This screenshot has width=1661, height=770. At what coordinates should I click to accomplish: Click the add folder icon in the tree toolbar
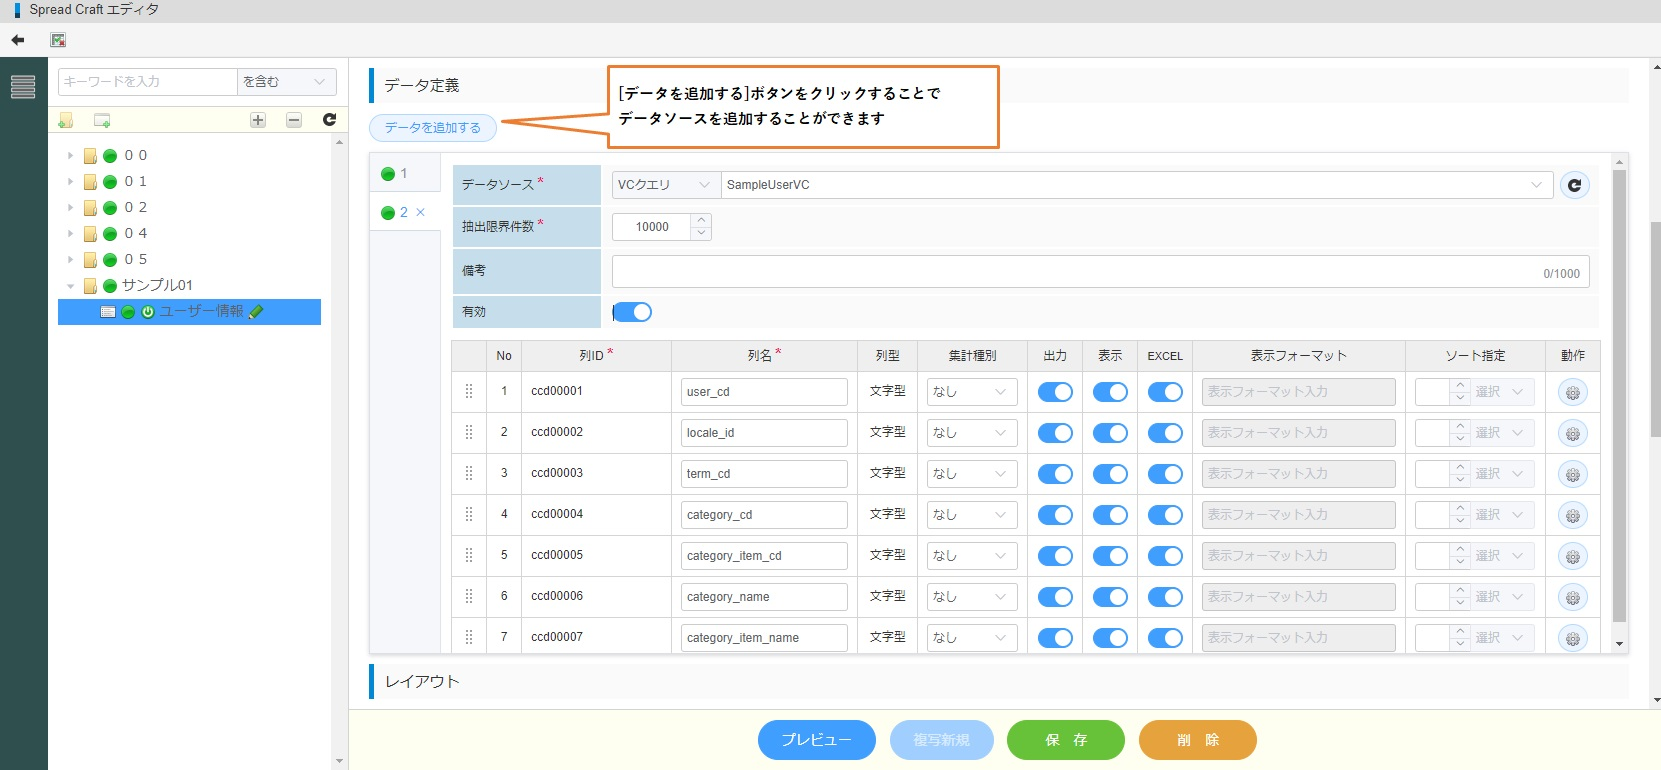66,120
